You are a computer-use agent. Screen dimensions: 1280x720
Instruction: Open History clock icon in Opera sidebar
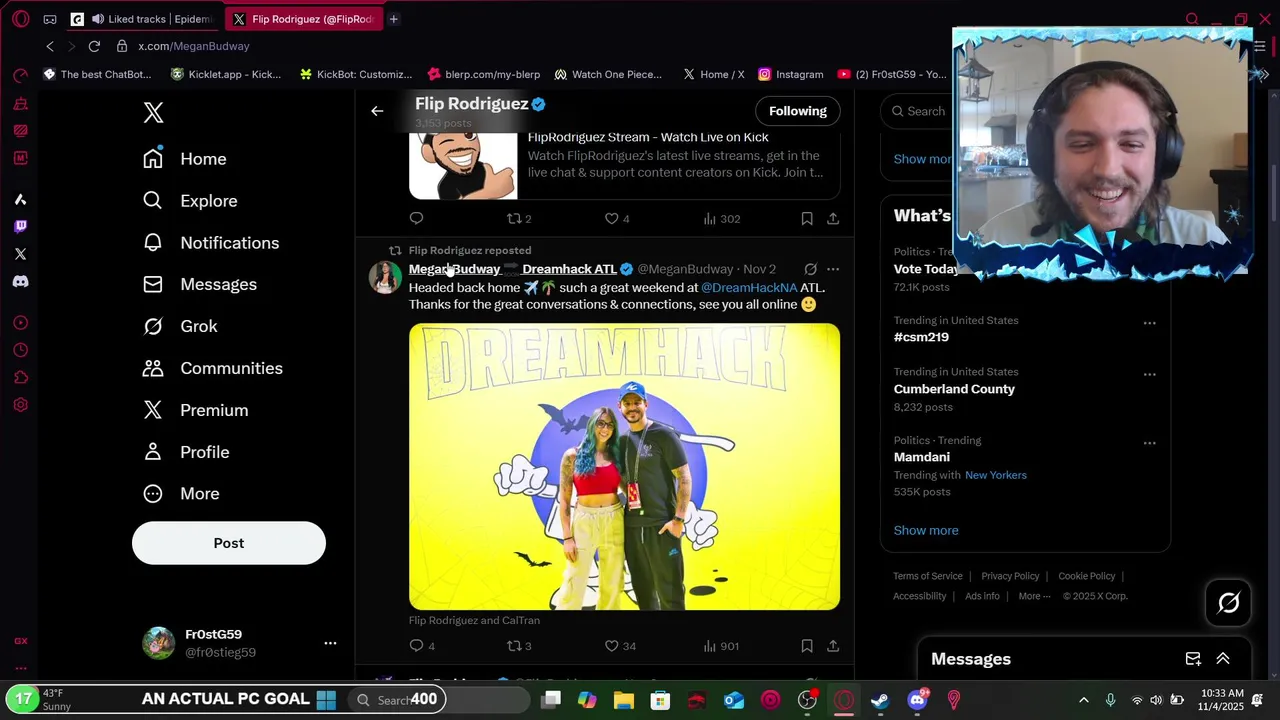point(20,350)
